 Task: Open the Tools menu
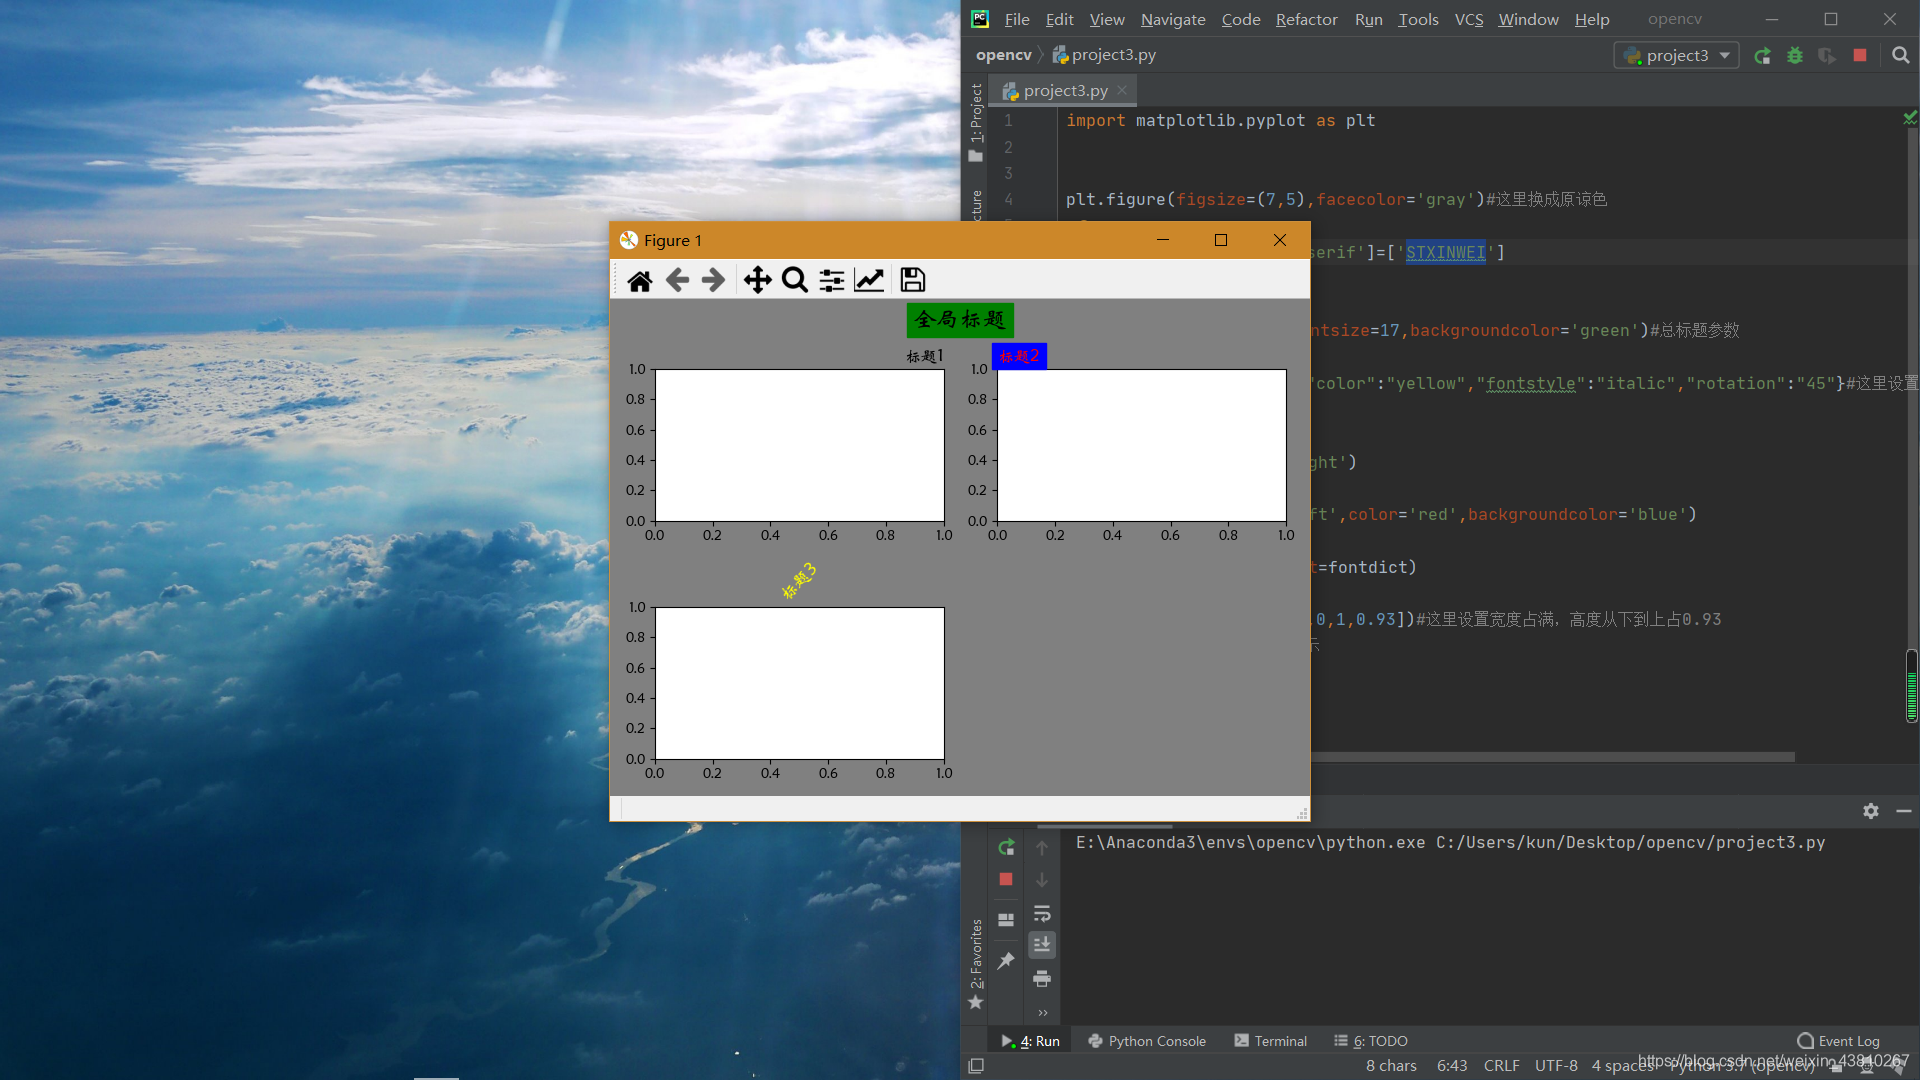tap(1418, 19)
